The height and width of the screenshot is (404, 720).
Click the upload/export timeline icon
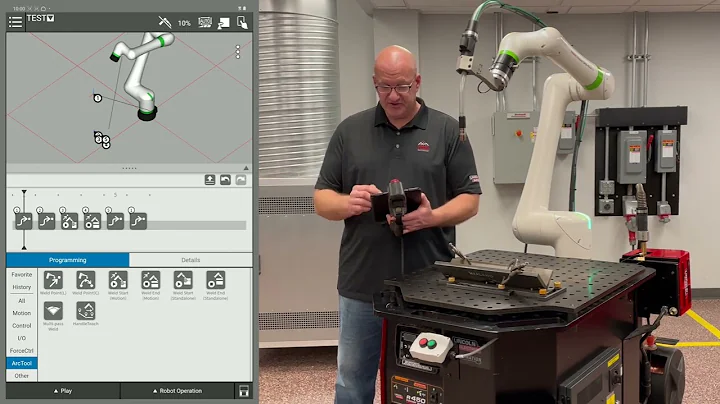(x=210, y=180)
